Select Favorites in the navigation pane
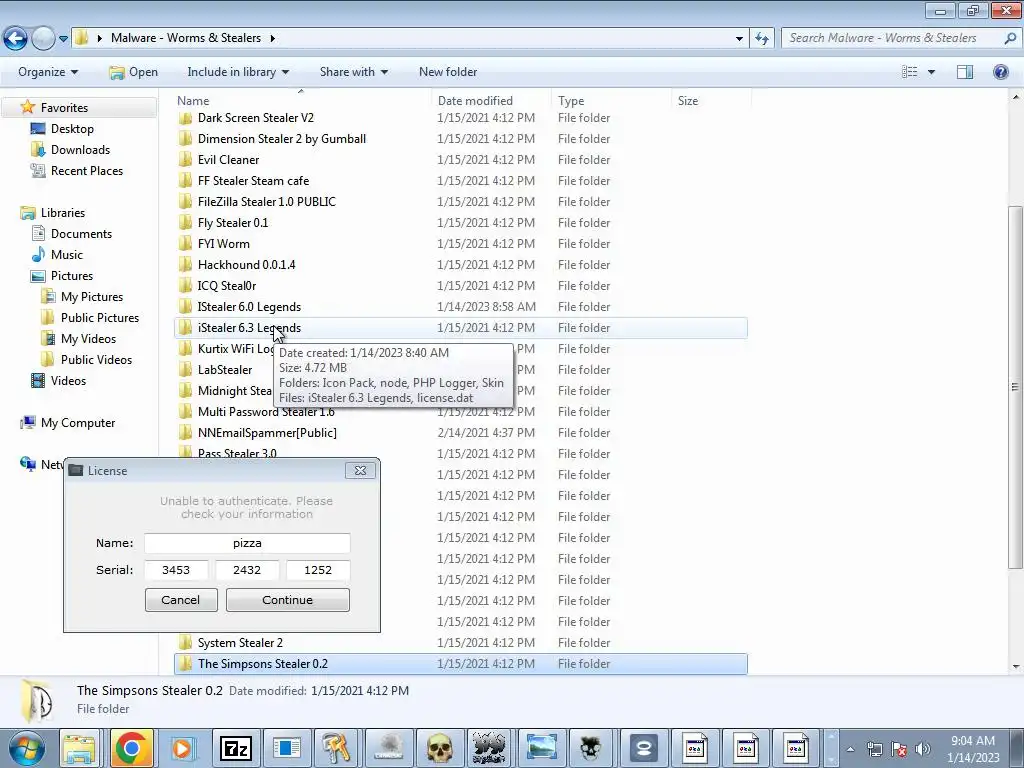The width and height of the screenshot is (1024, 768). coord(64,108)
